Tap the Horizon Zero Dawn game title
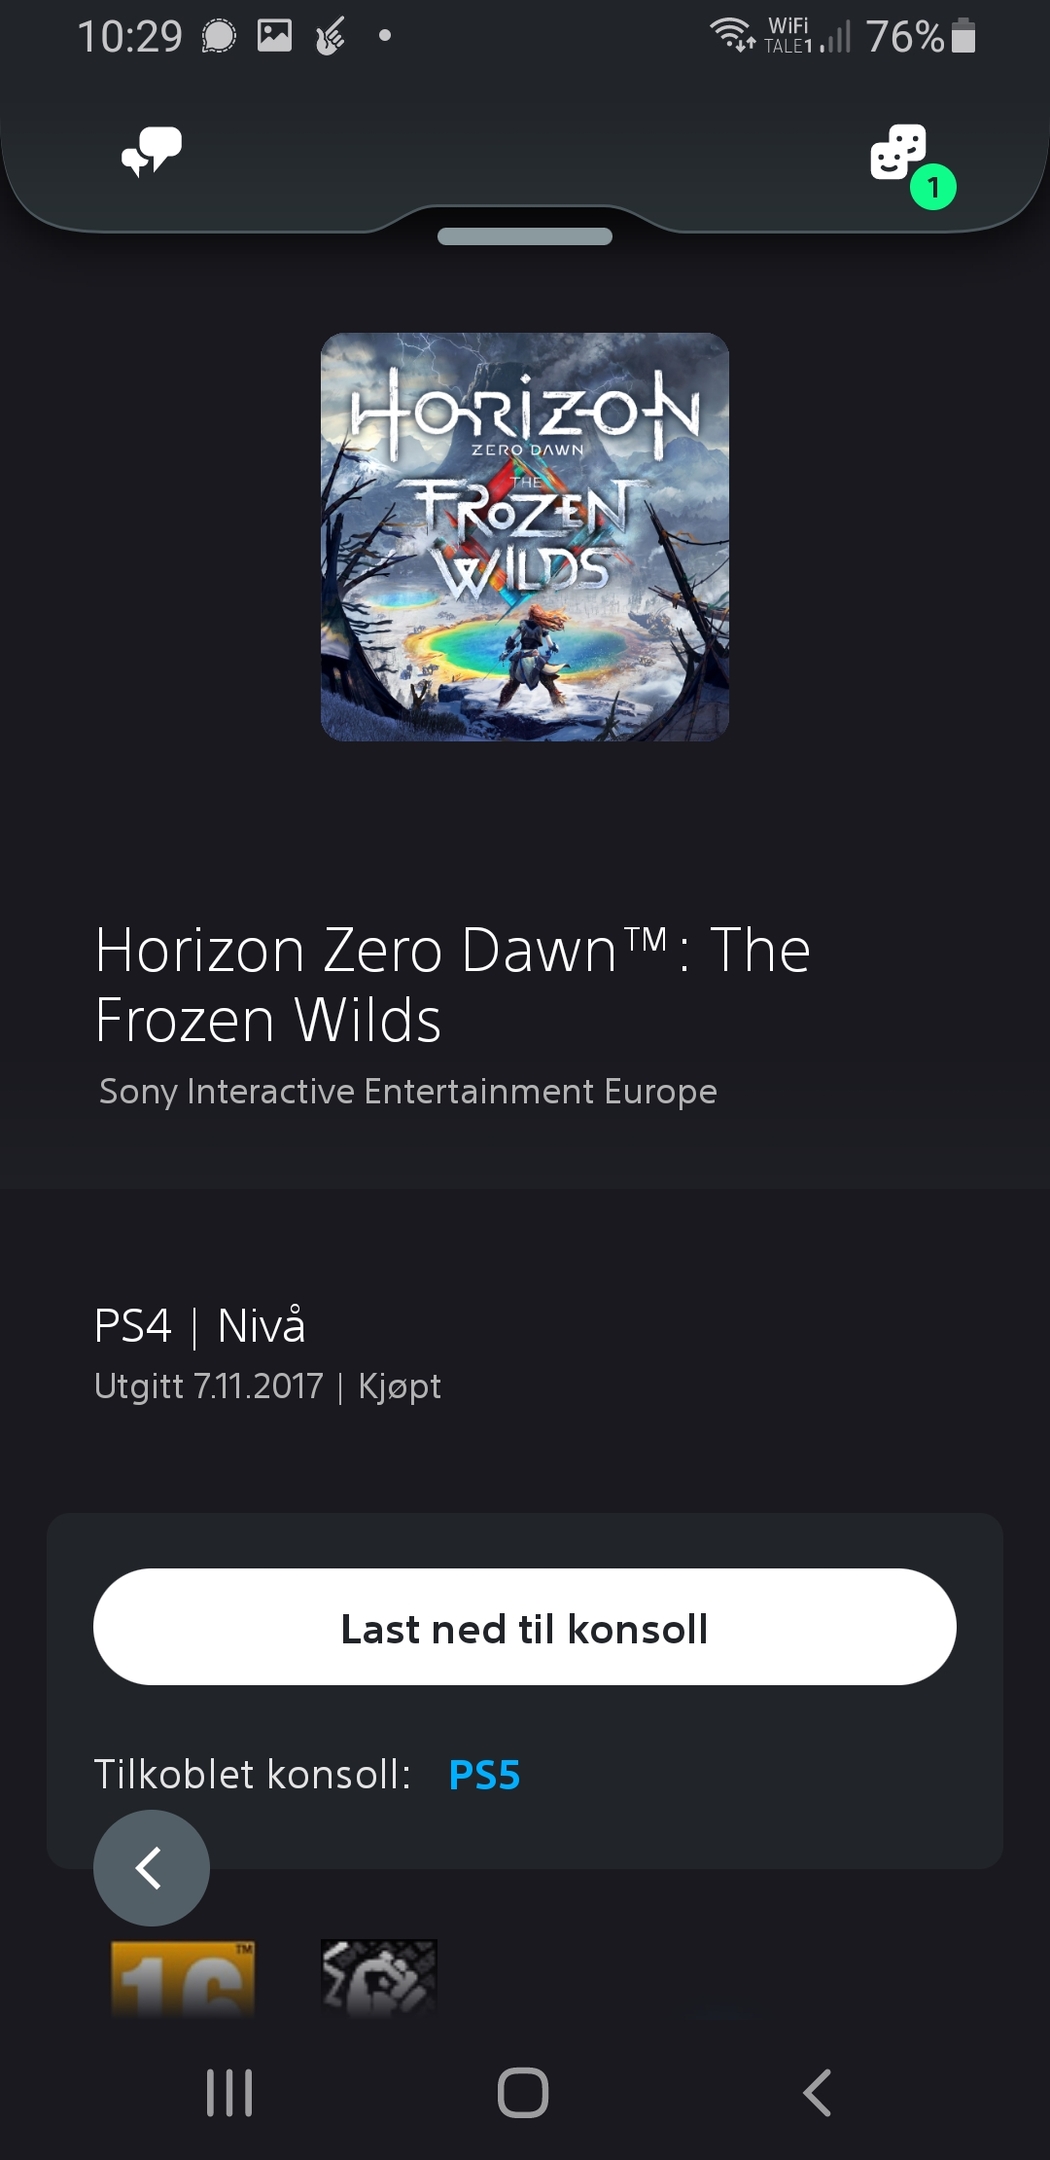The width and height of the screenshot is (1050, 2160). (452, 984)
